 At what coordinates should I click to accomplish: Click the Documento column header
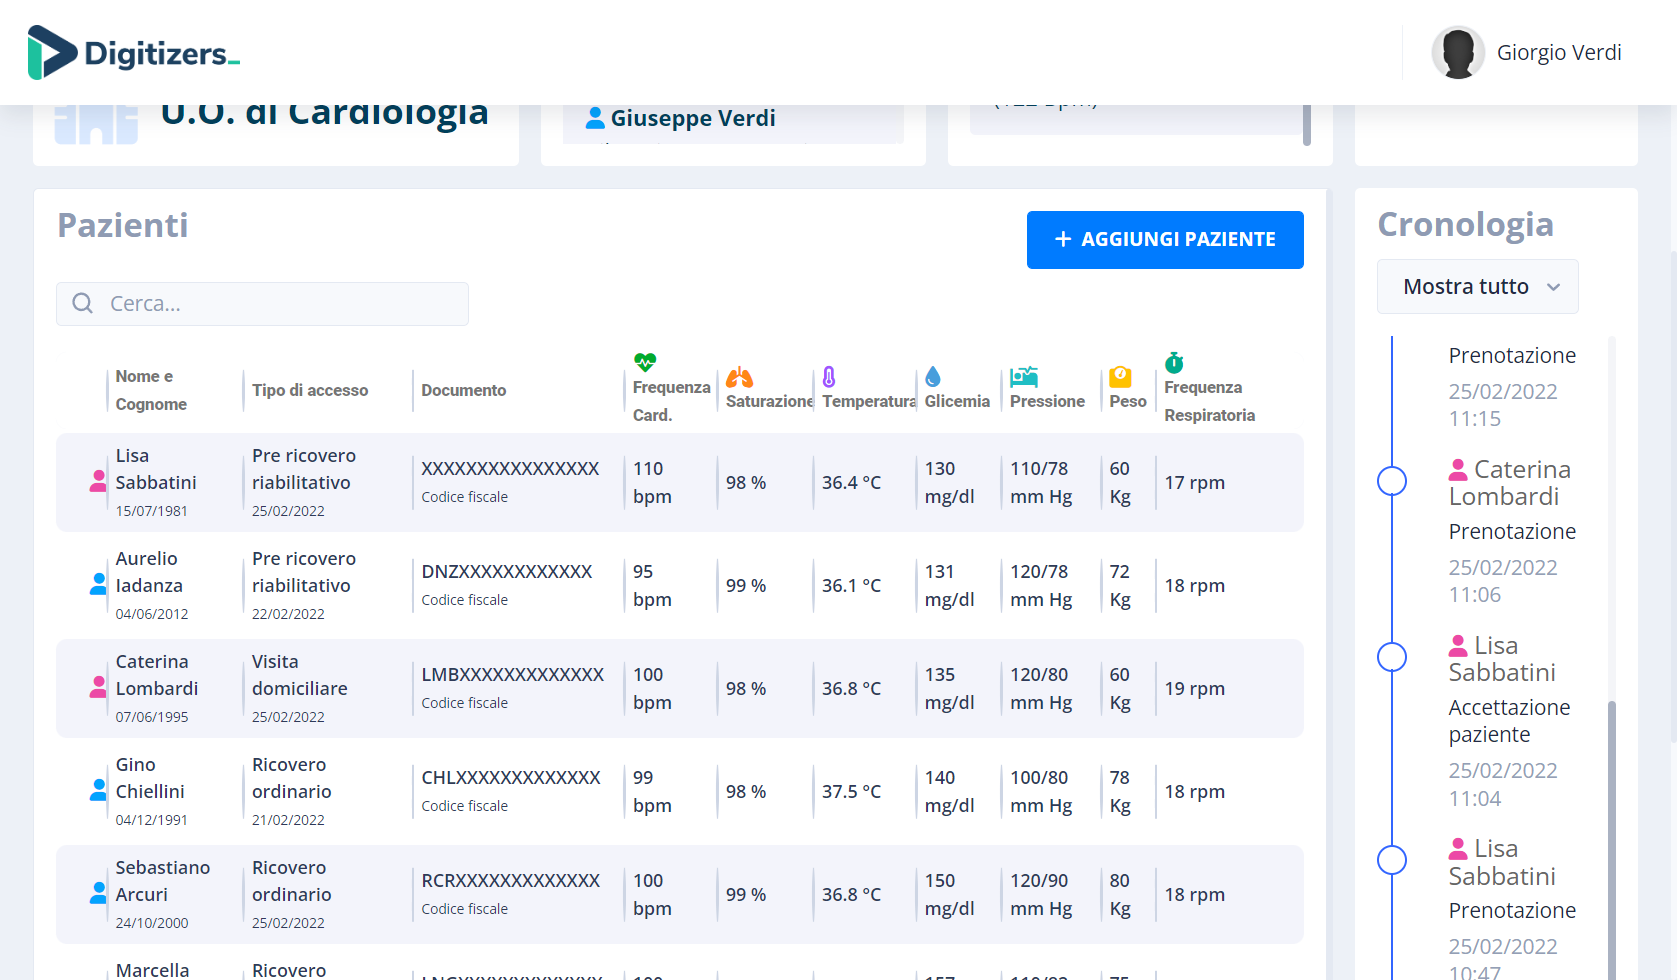coord(464,390)
